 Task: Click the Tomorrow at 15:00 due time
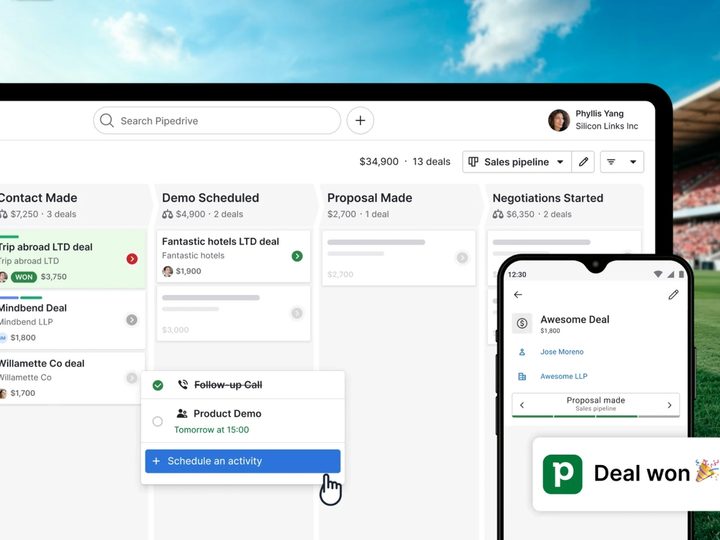pos(212,430)
